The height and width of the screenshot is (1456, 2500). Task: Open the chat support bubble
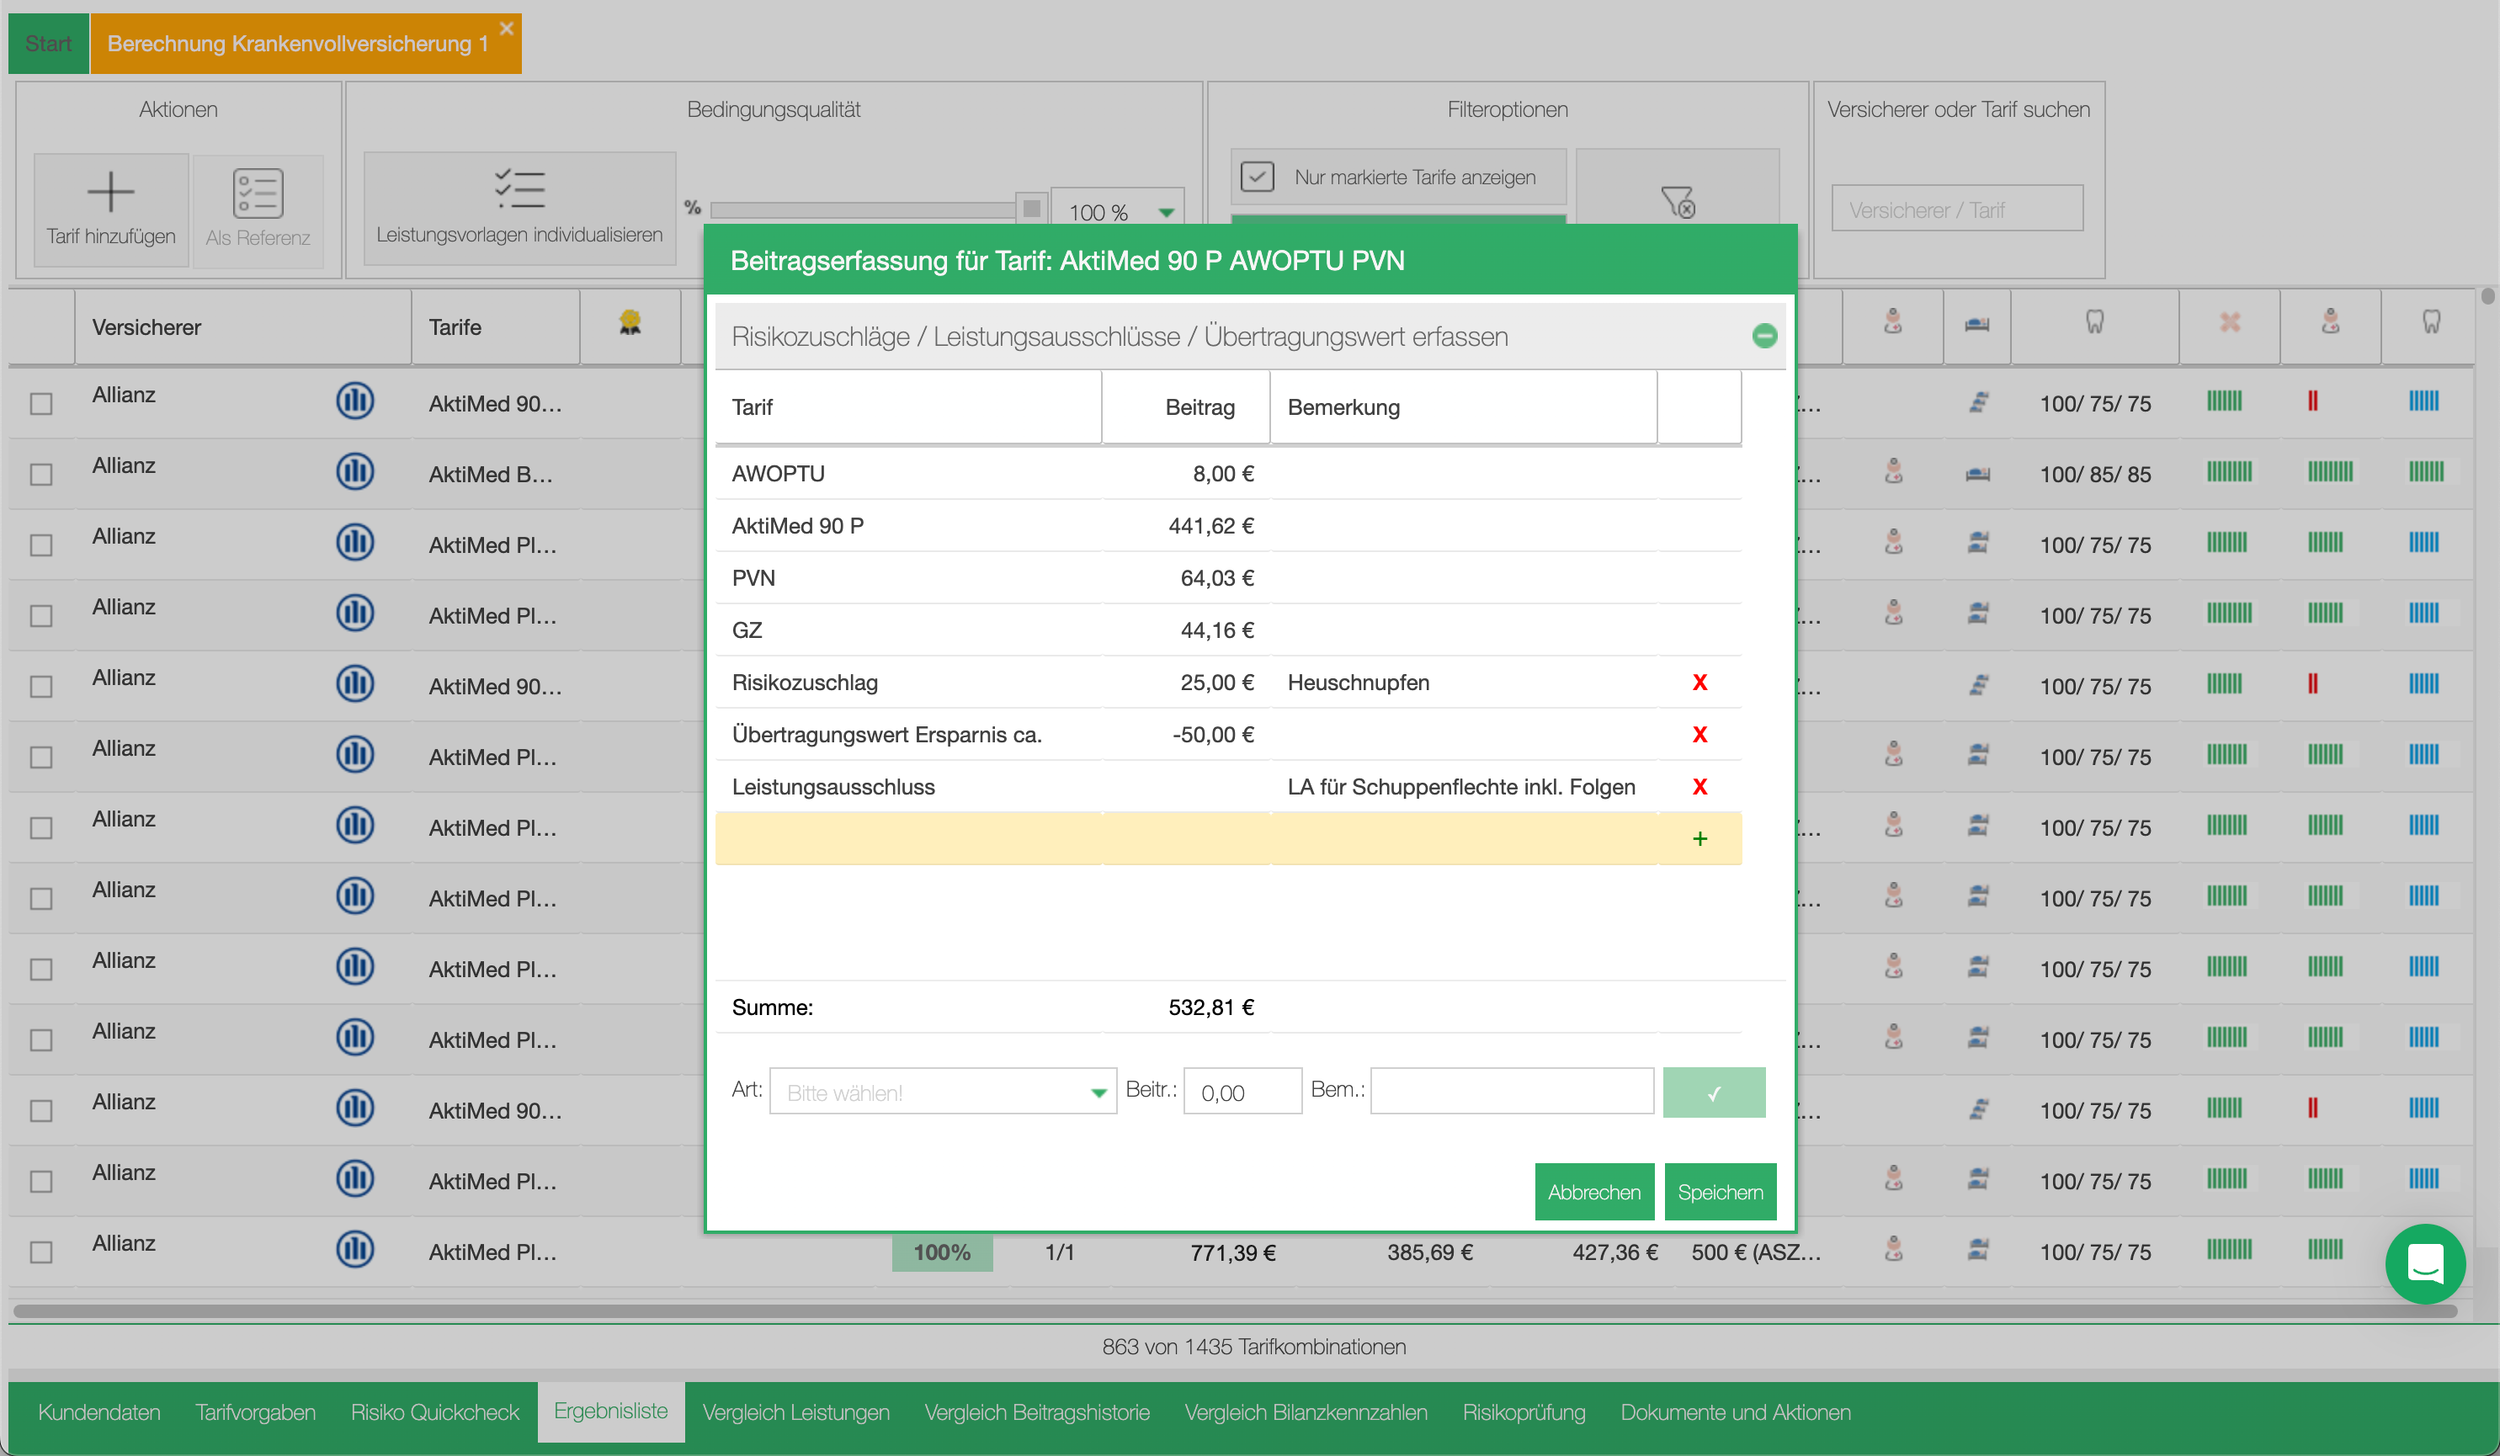click(x=2424, y=1263)
